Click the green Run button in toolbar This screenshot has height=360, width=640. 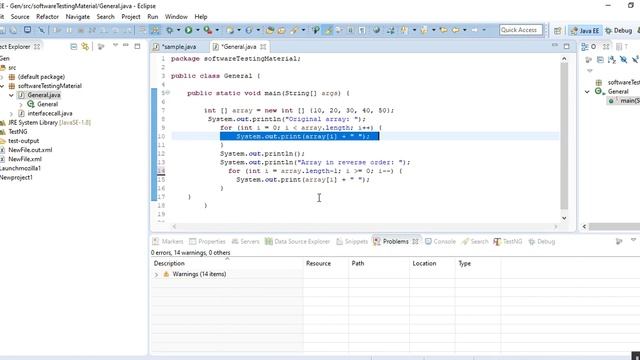[x=188, y=30]
